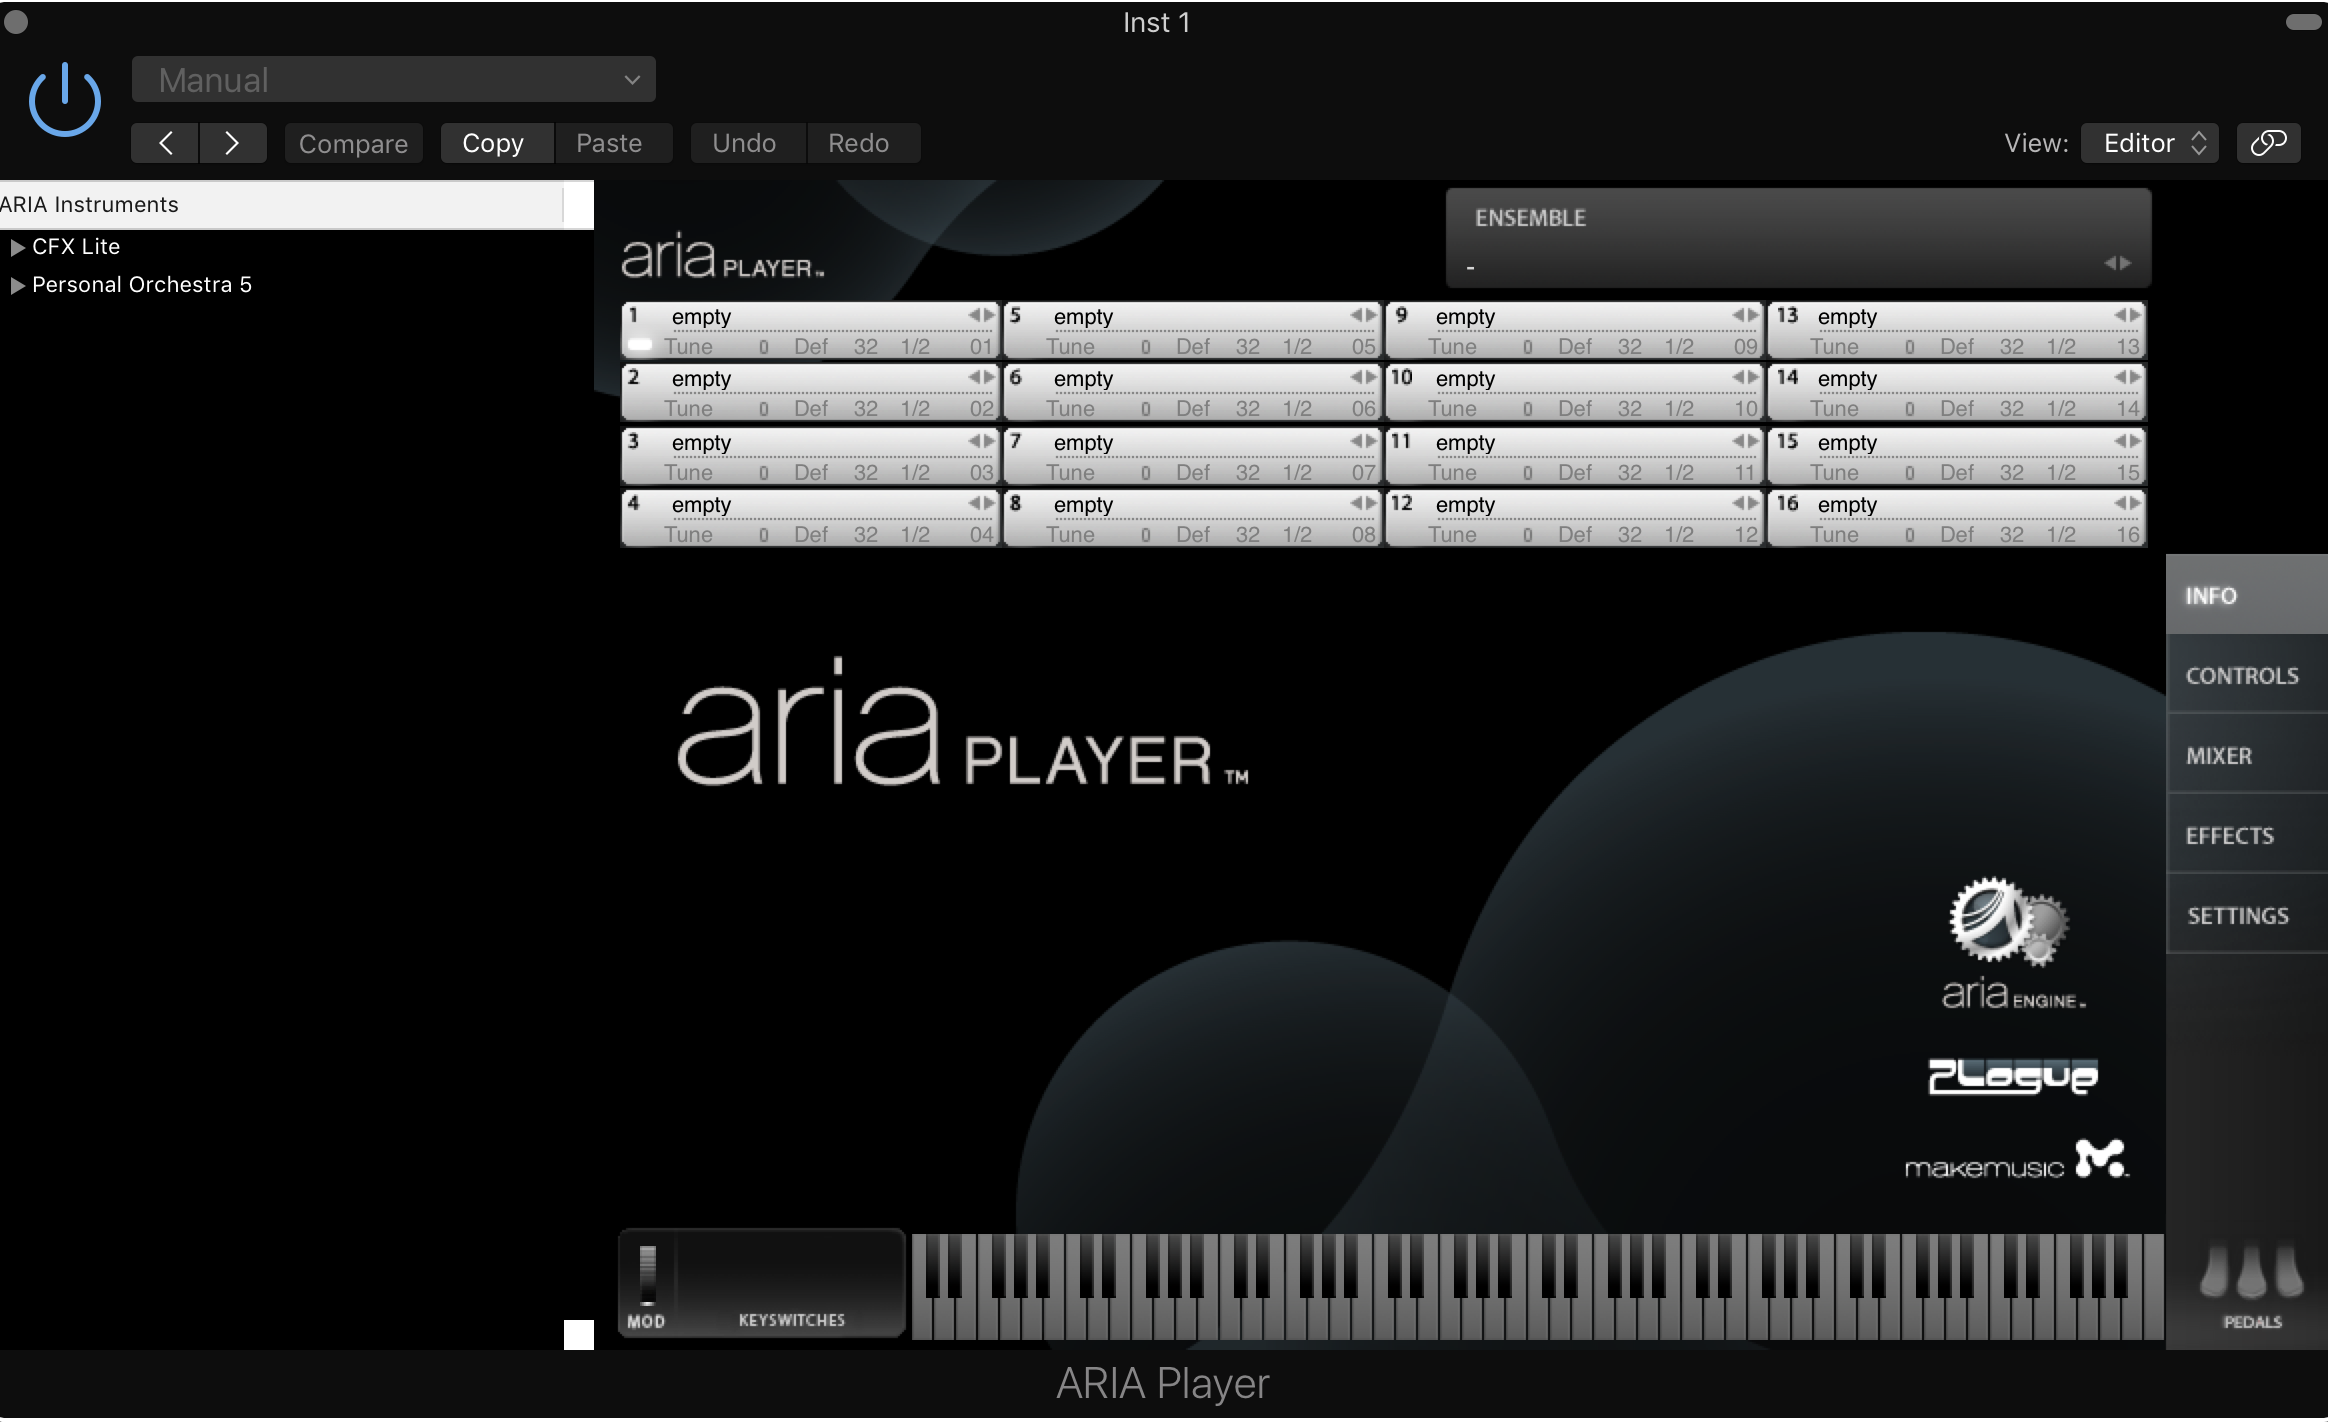
Task: Toggle the Compare button
Action: click(353, 143)
